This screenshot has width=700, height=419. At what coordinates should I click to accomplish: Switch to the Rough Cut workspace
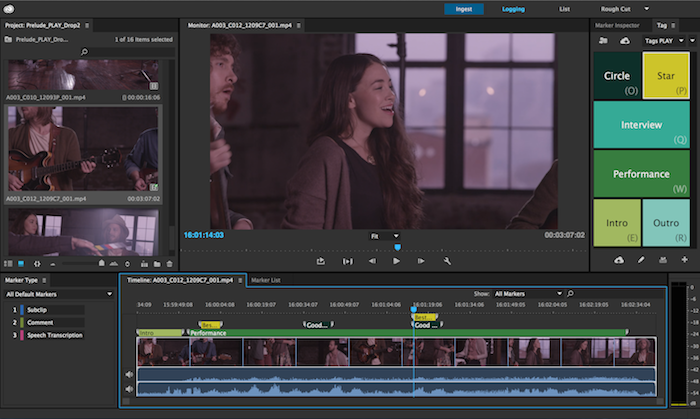615,9
